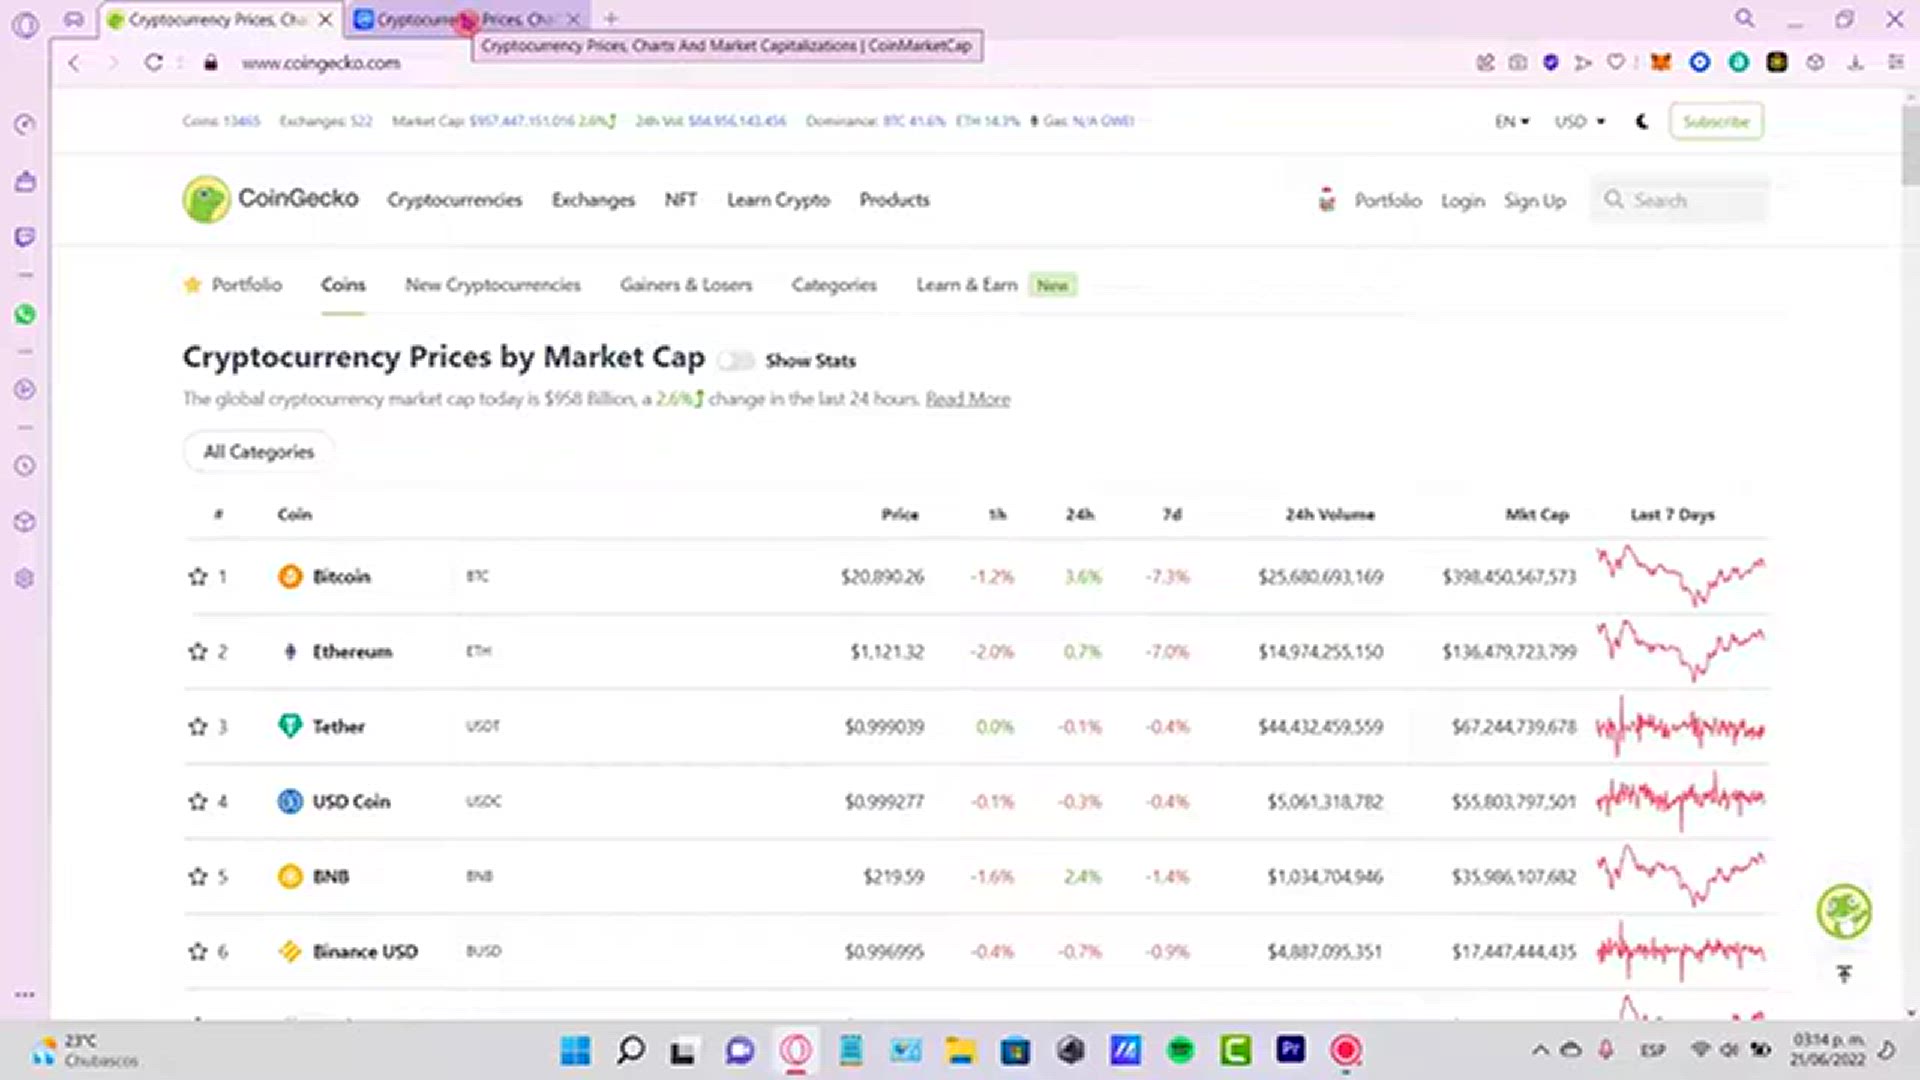The image size is (1920, 1080).
Task: Favorite Tether with its star icon
Action: pos(197,727)
